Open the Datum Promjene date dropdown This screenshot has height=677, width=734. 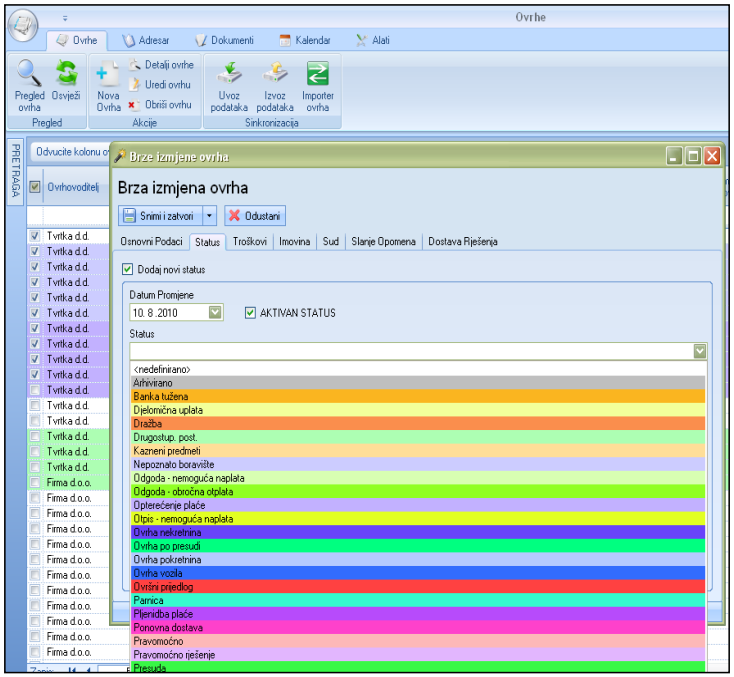(x=216, y=313)
